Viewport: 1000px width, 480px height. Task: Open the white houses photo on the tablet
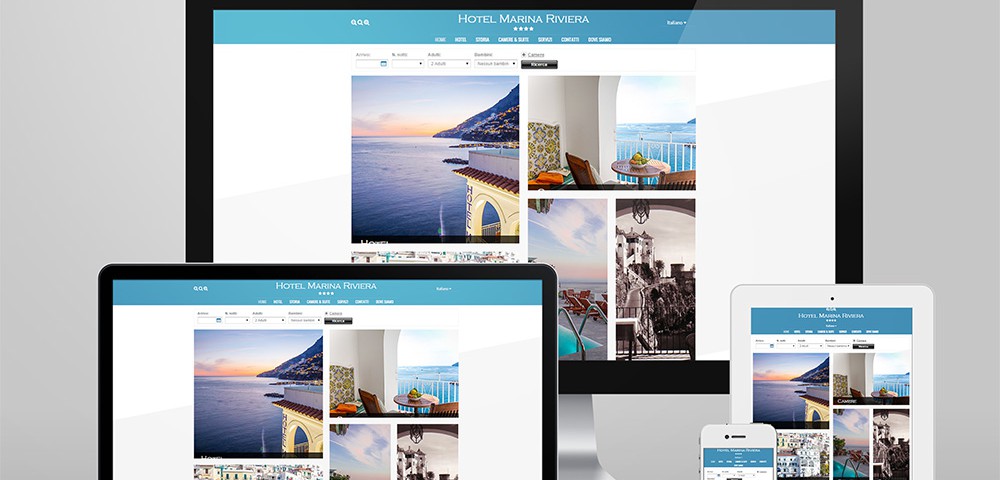click(803, 456)
